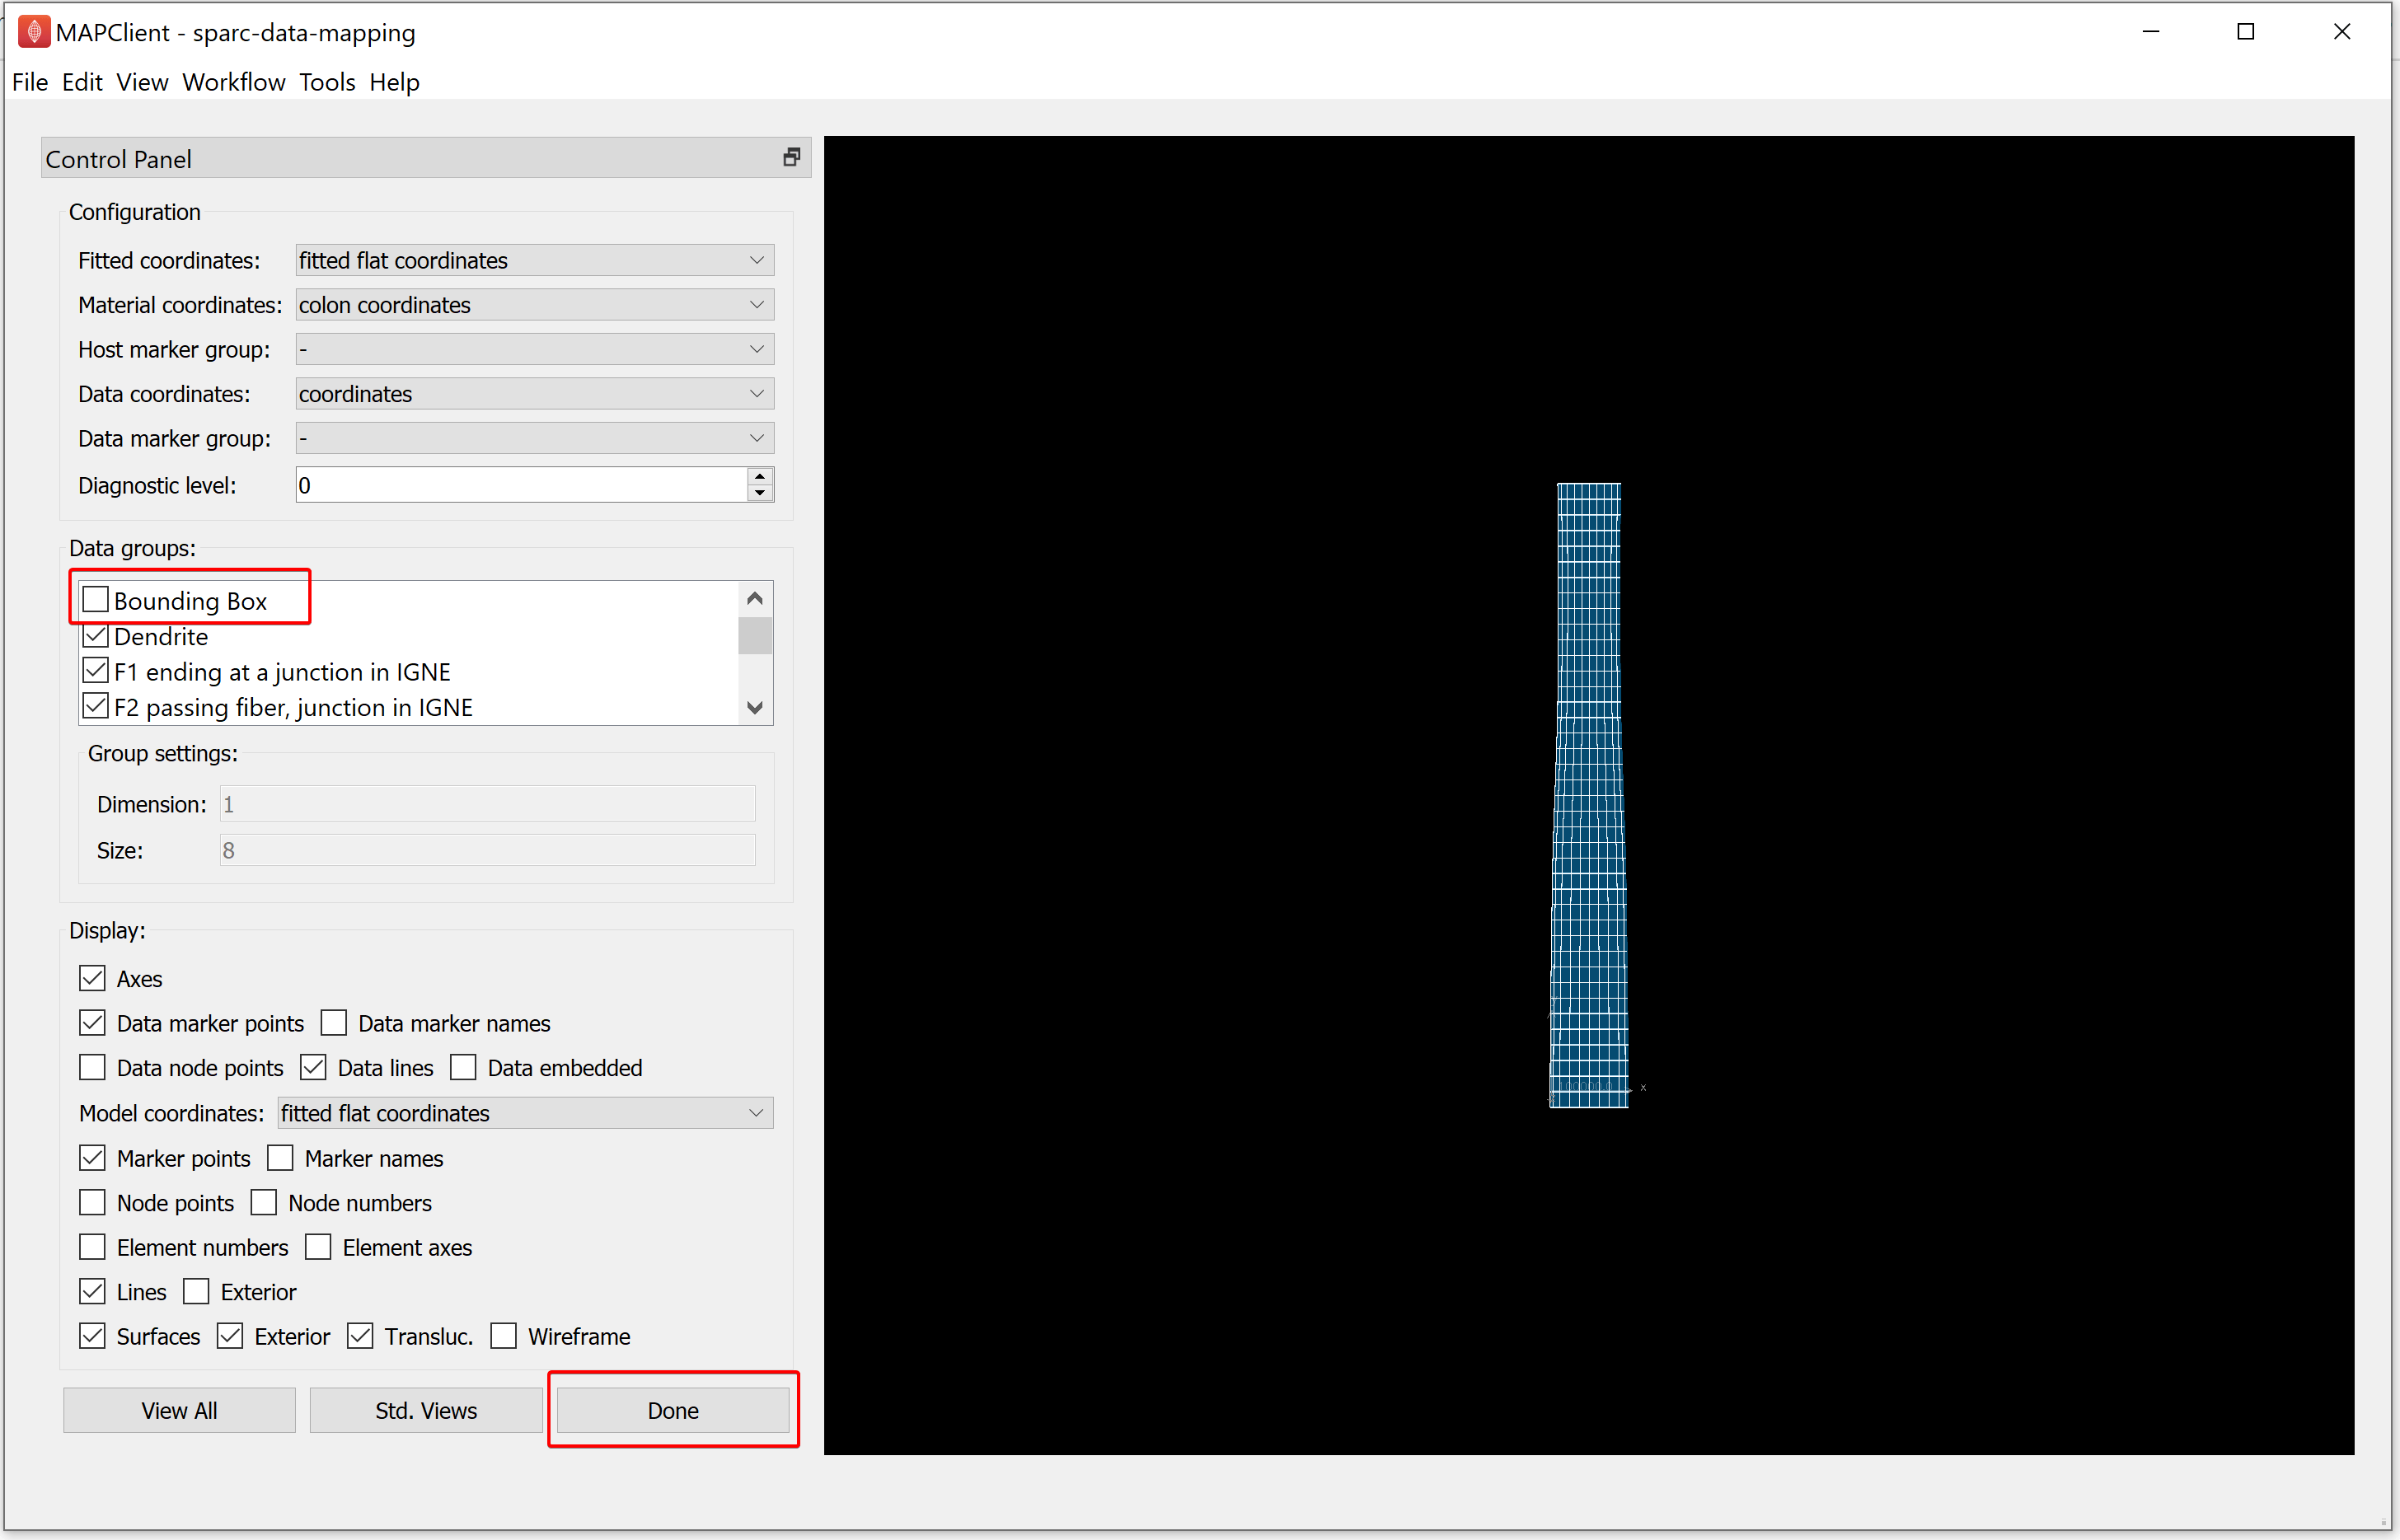Click the data groups scrollbar thumb

(x=755, y=635)
